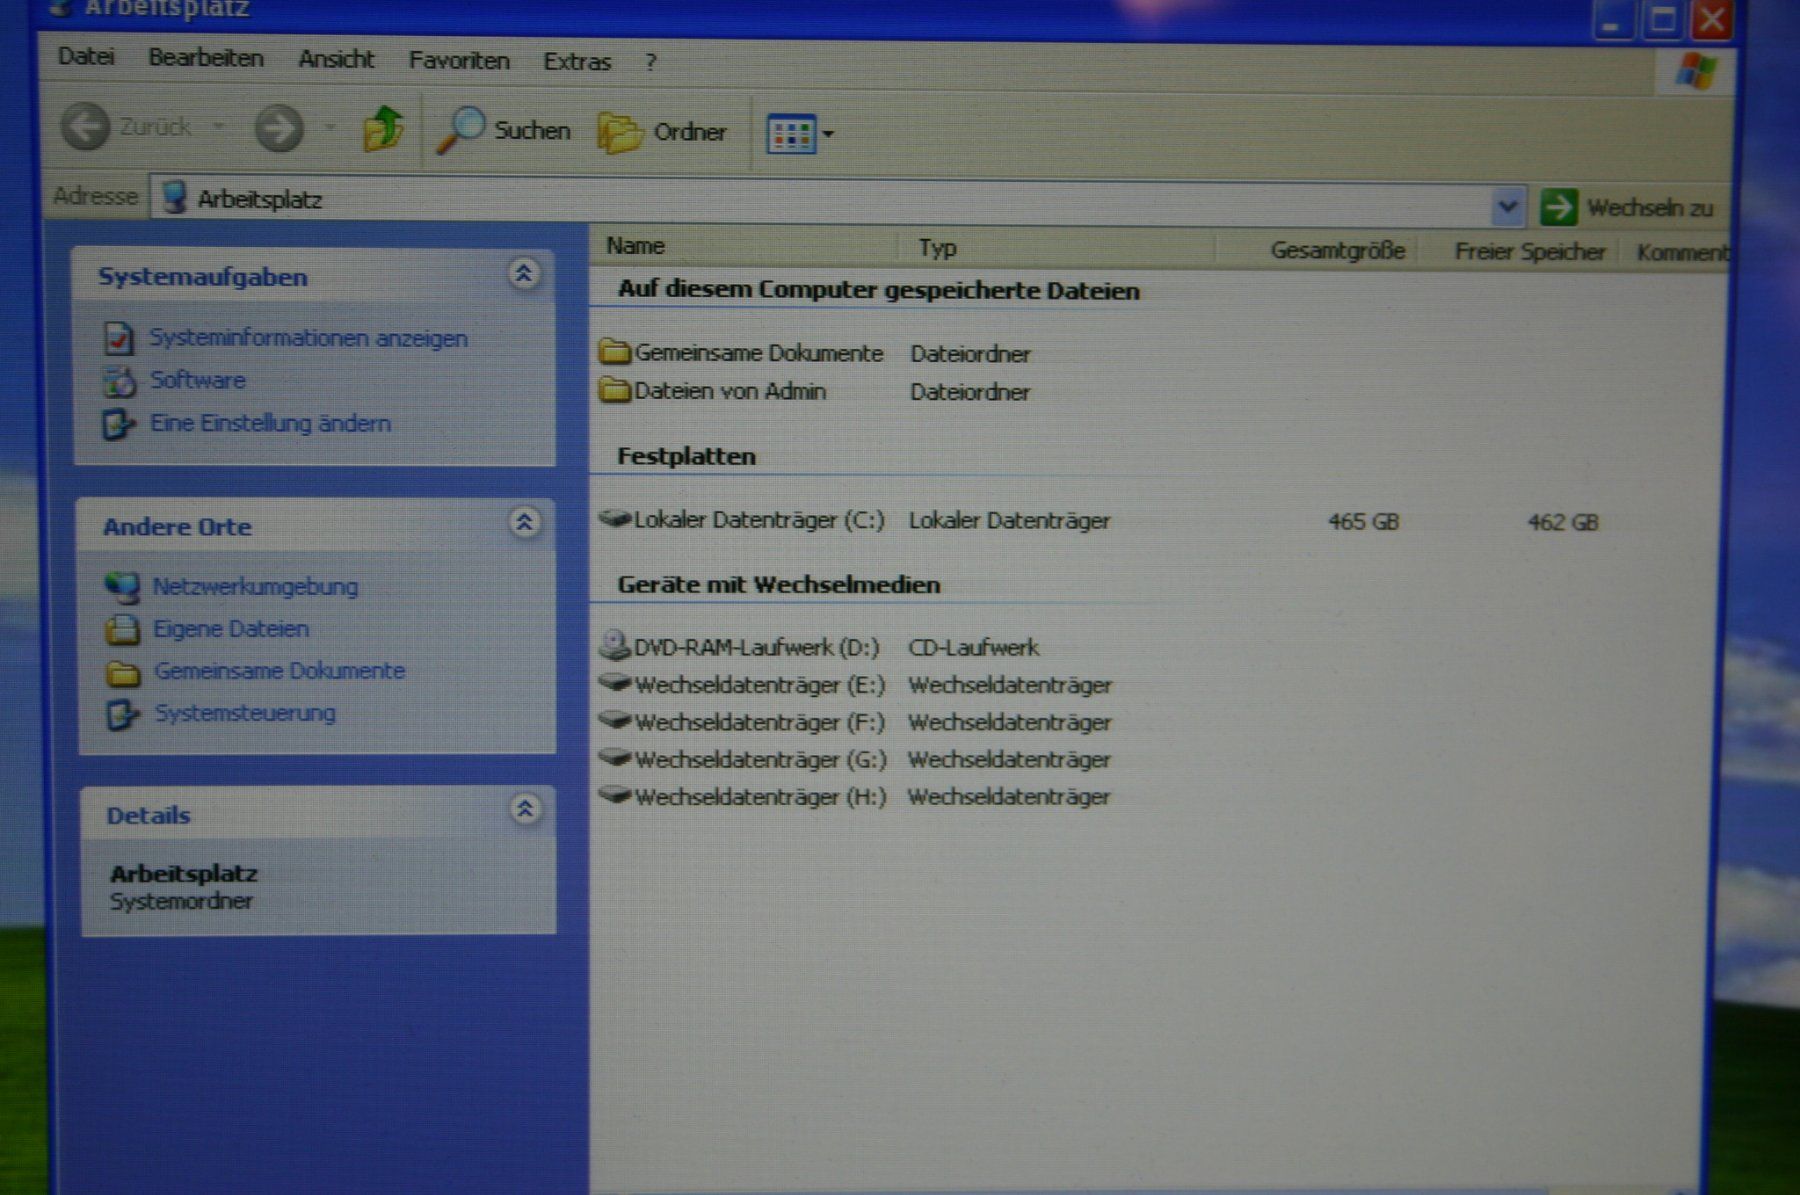Click the Netzwerkumgebung globe icon
Image resolution: width=1800 pixels, height=1195 pixels.
(x=122, y=587)
